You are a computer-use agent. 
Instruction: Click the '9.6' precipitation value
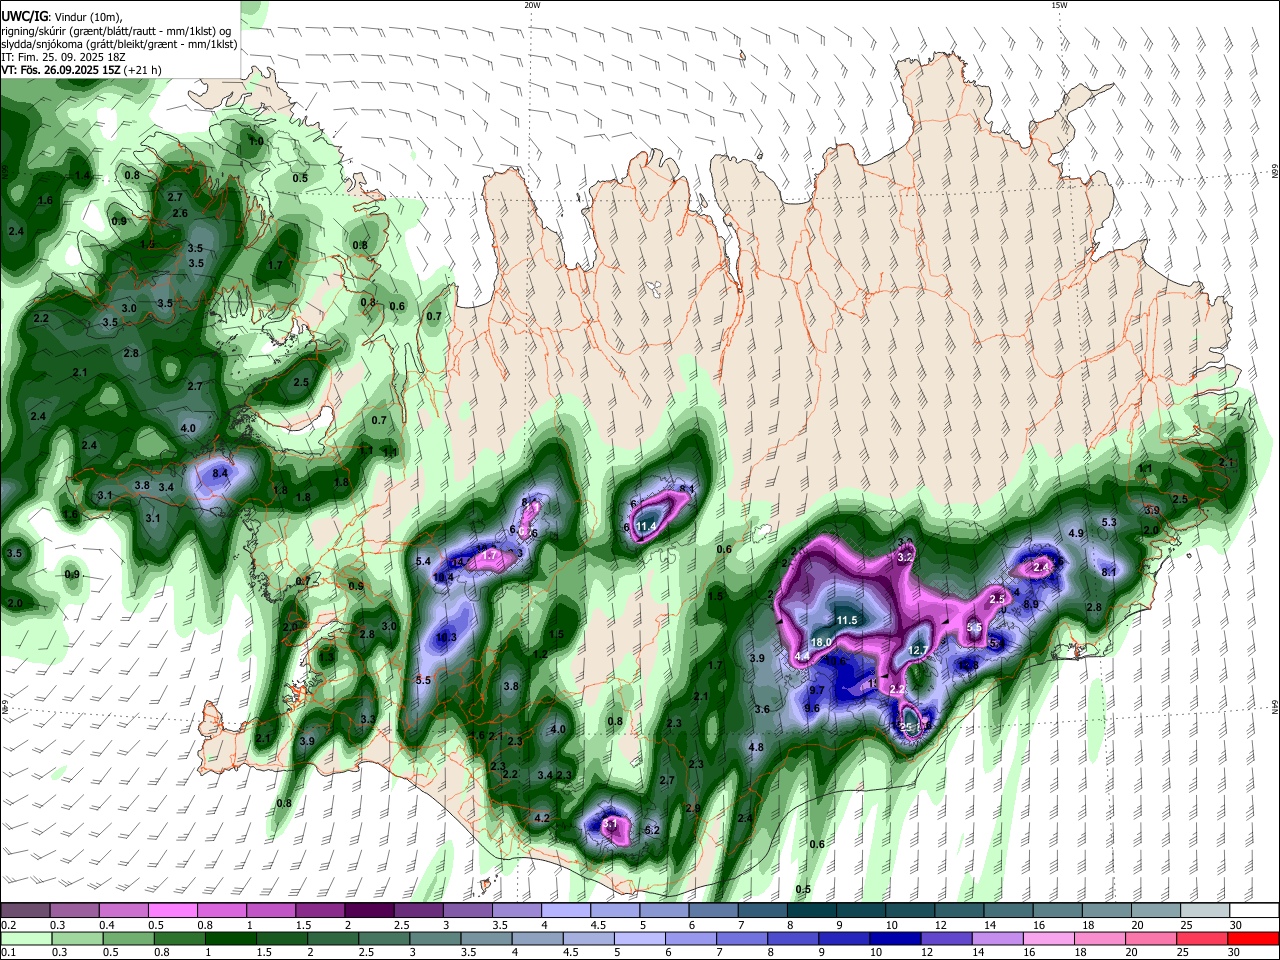coord(812,708)
